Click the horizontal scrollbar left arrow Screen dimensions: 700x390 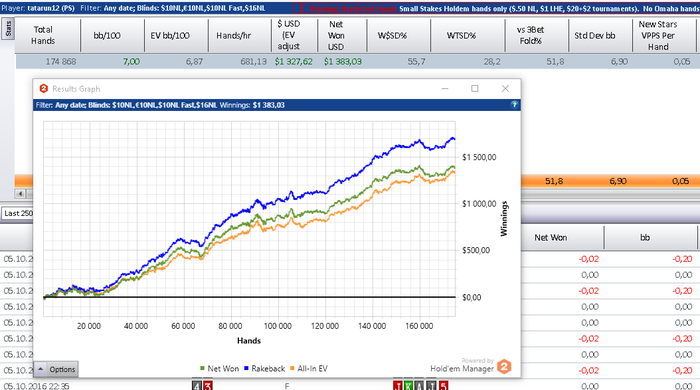pyautogui.click(x=20, y=194)
